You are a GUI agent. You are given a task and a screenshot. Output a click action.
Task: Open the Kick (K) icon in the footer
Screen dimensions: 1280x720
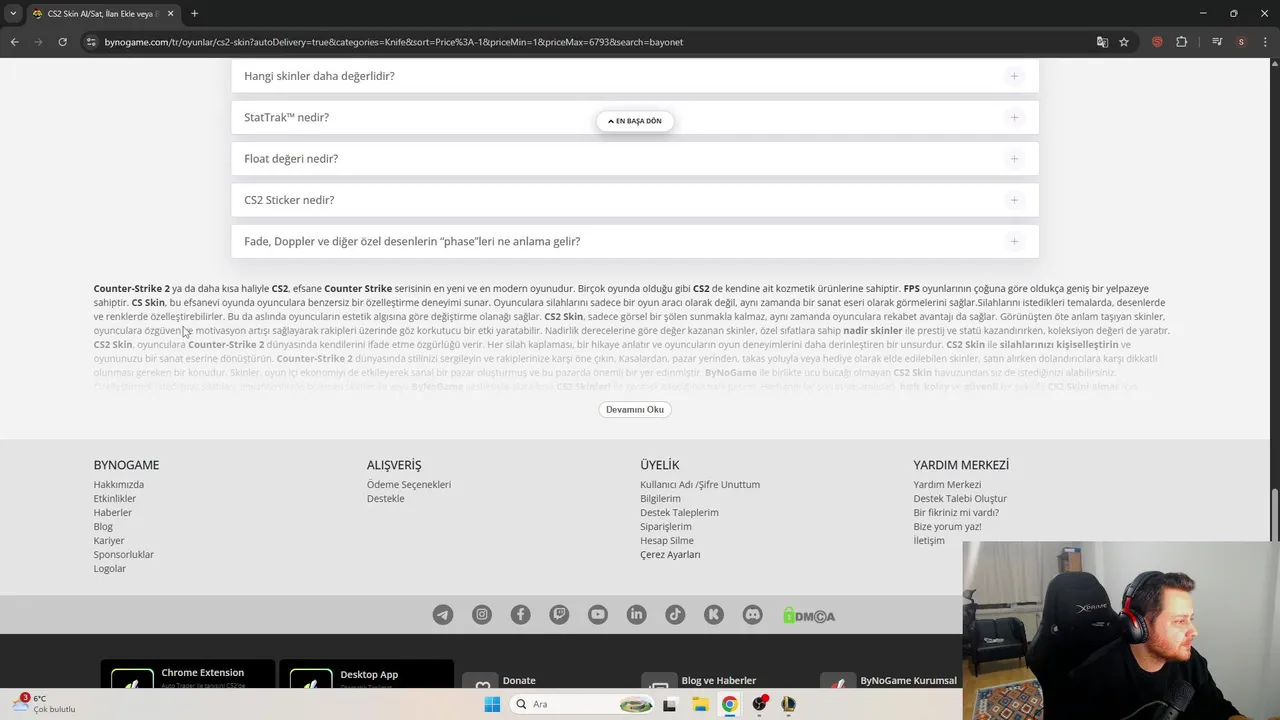[x=714, y=615]
